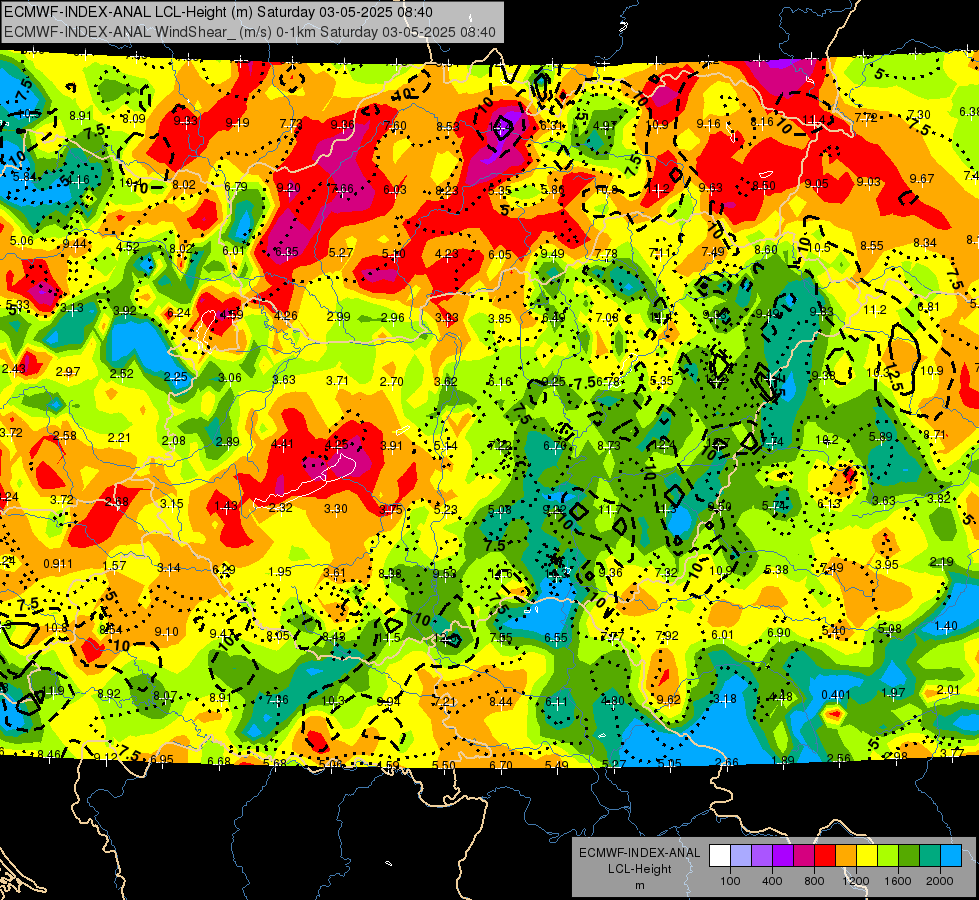Select the grid value 3.91
The image size is (979, 900).
391,445
